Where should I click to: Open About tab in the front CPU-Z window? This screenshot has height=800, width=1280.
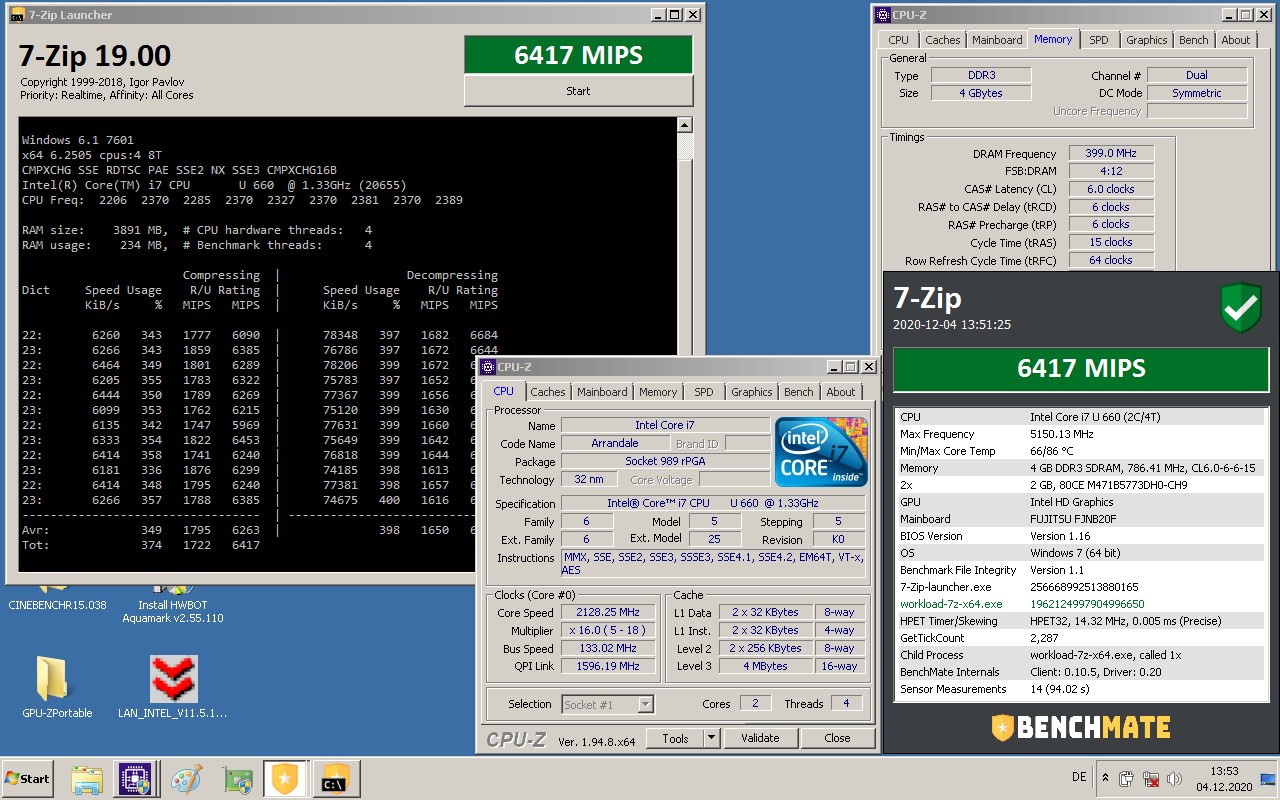(x=841, y=392)
